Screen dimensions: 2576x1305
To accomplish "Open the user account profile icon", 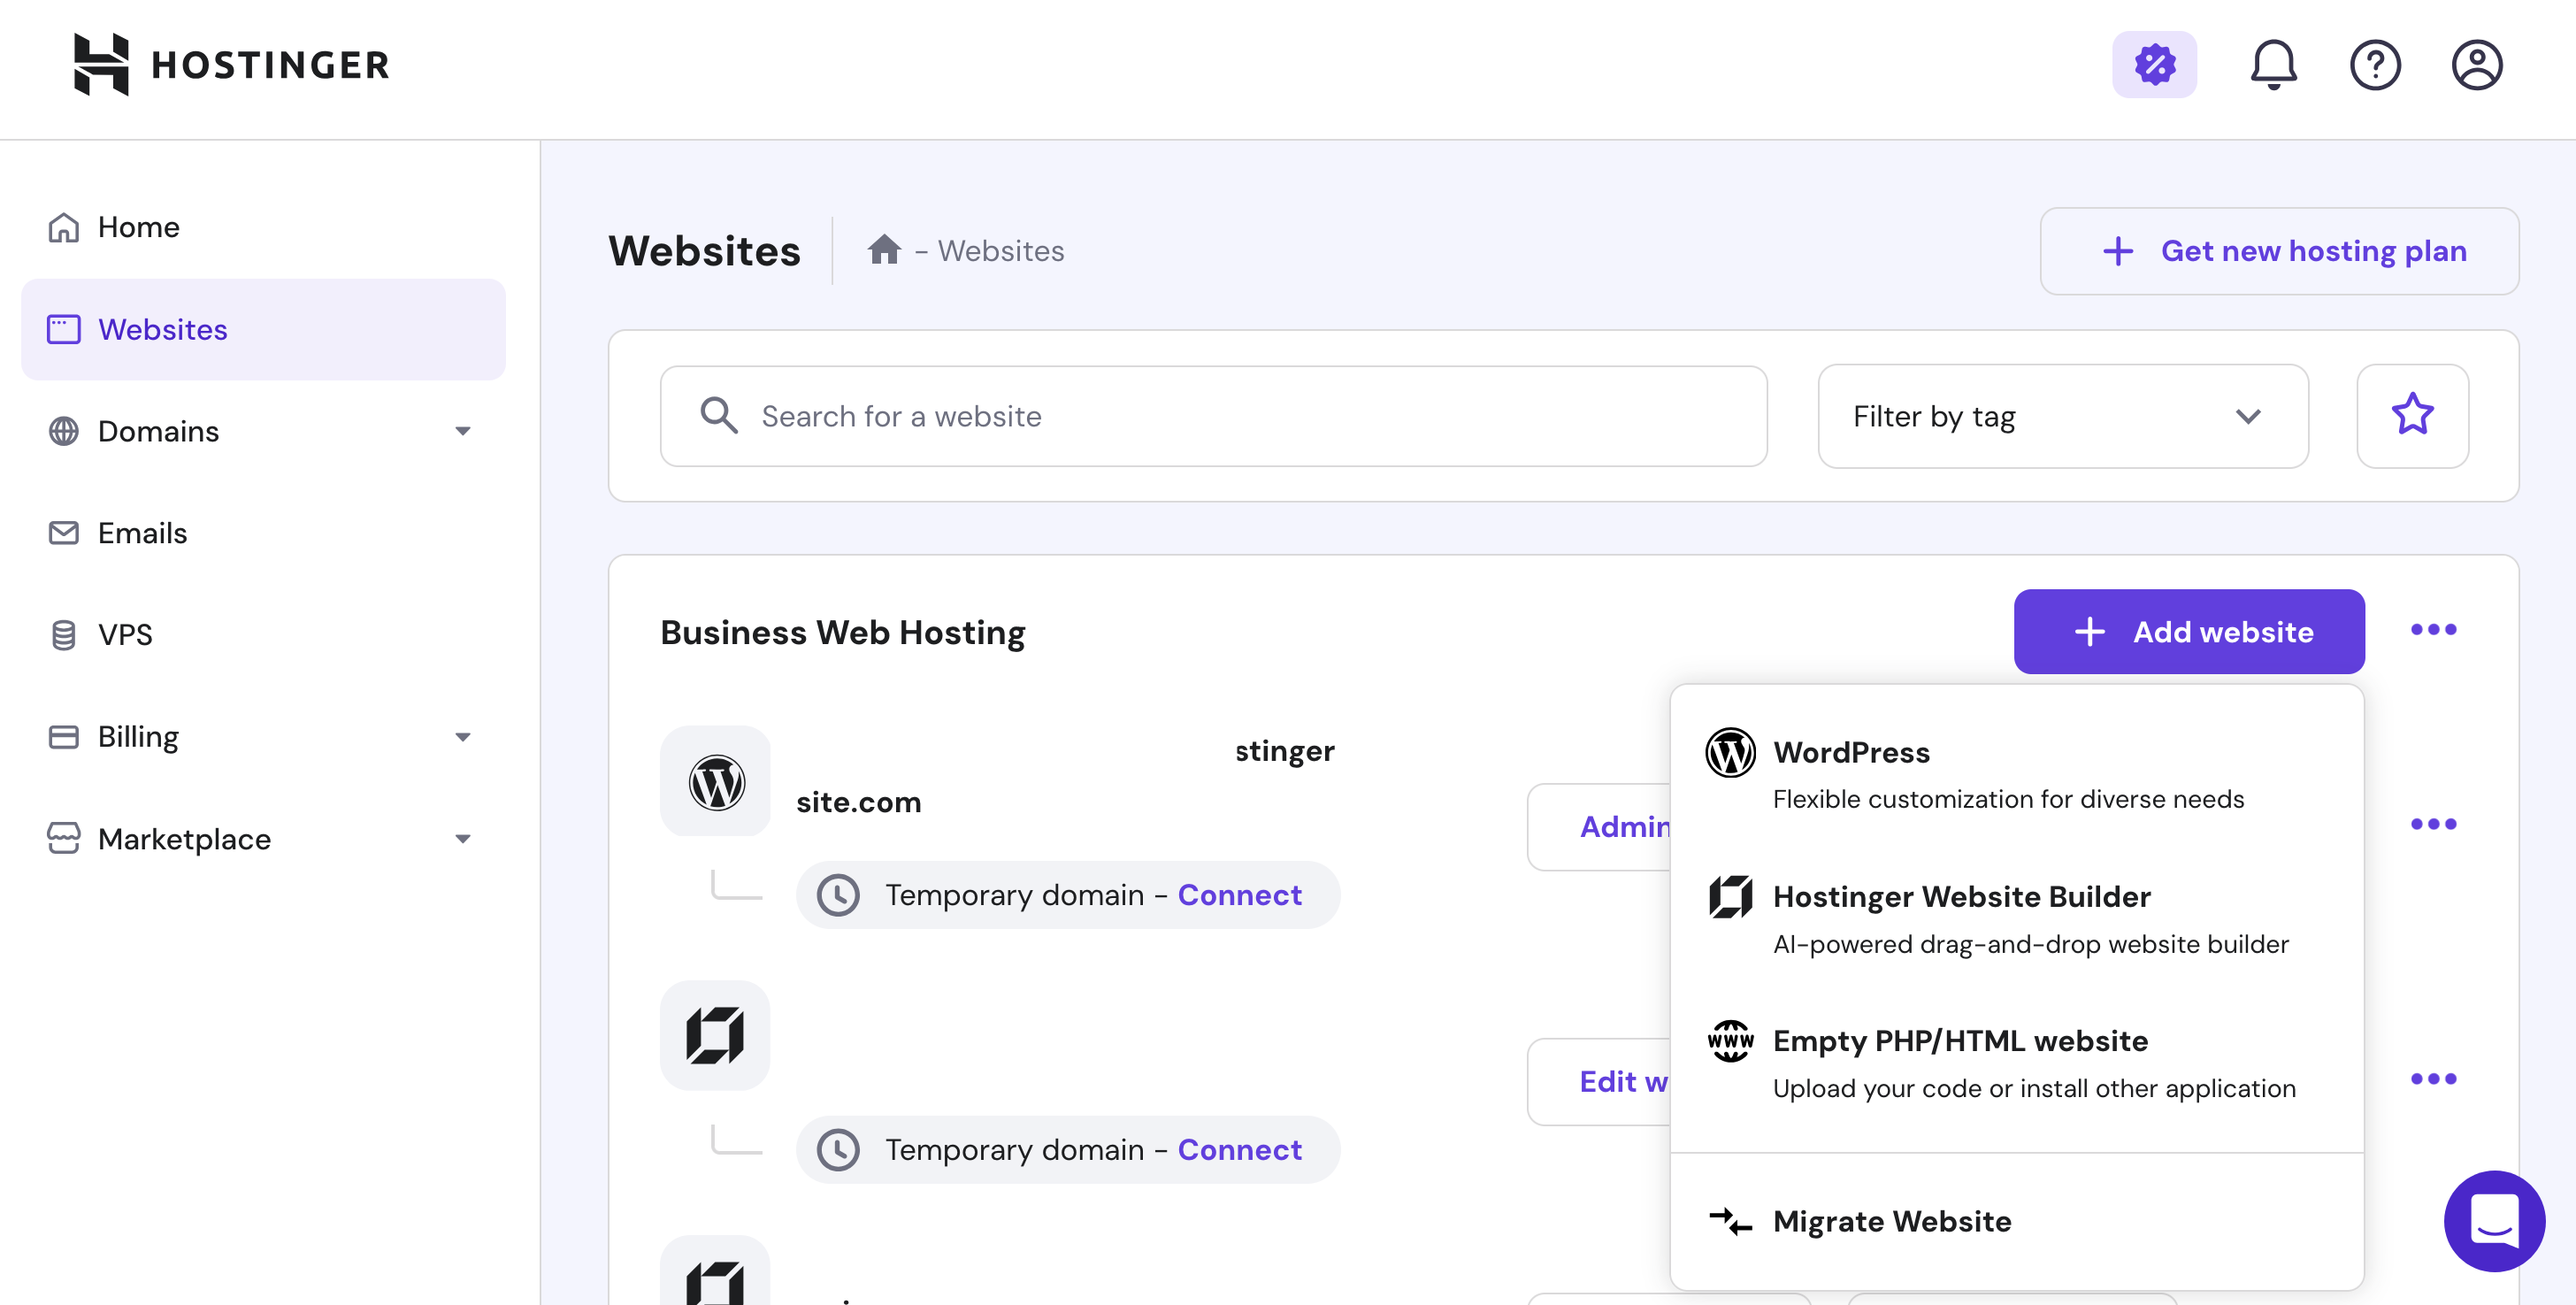I will click(x=2477, y=65).
